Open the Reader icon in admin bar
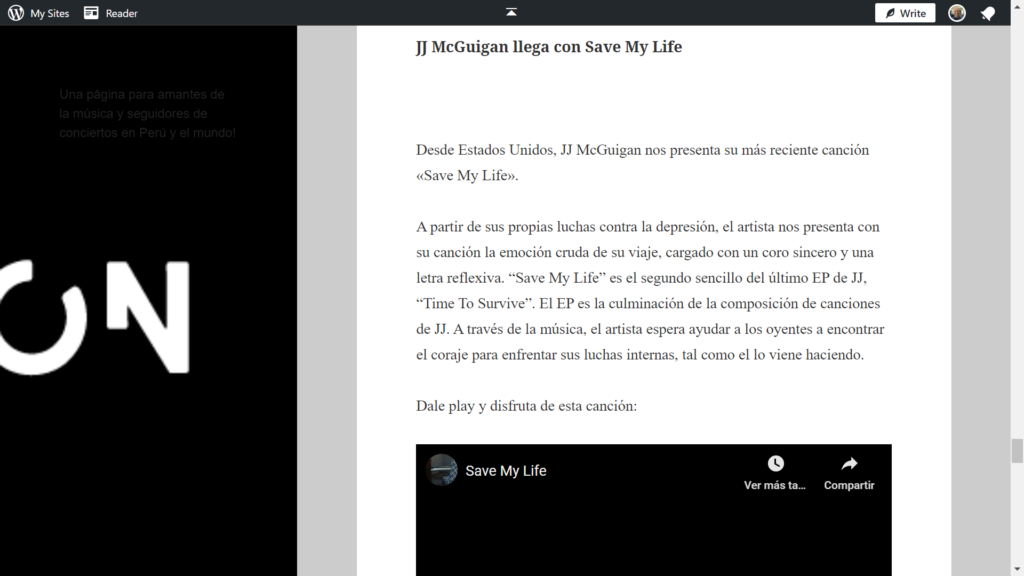The width and height of the screenshot is (1024, 576). click(91, 13)
